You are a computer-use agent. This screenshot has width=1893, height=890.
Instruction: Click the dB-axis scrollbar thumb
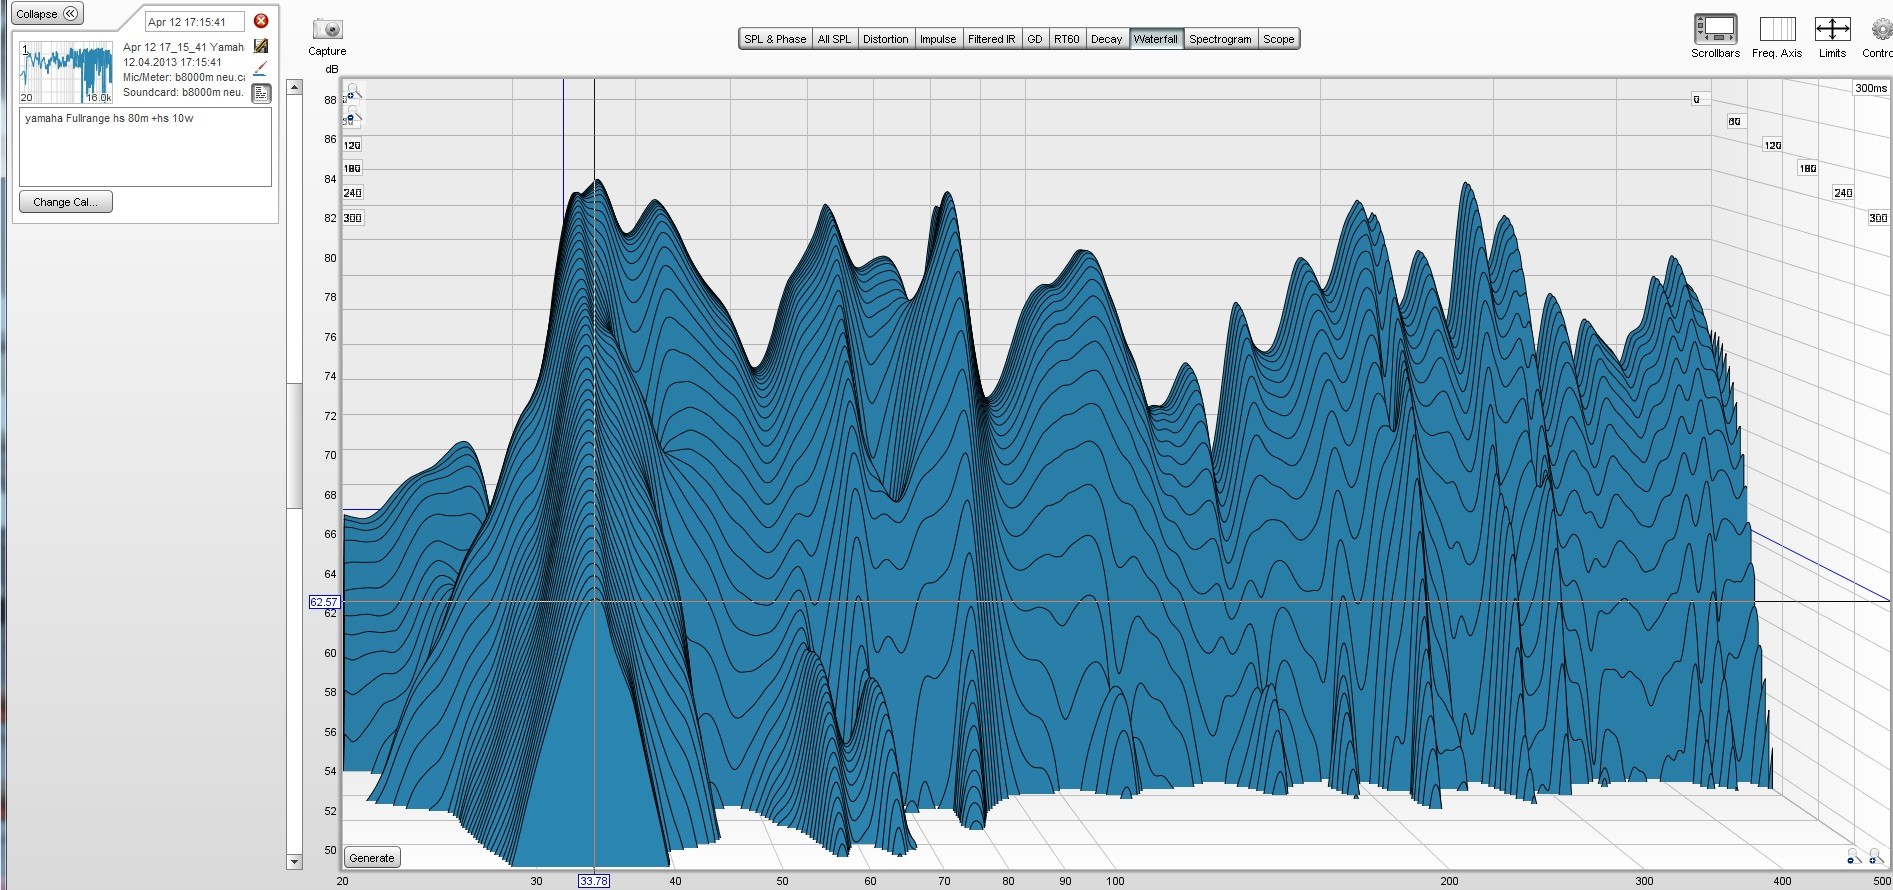pyautogui.click(x=294, y=445)
